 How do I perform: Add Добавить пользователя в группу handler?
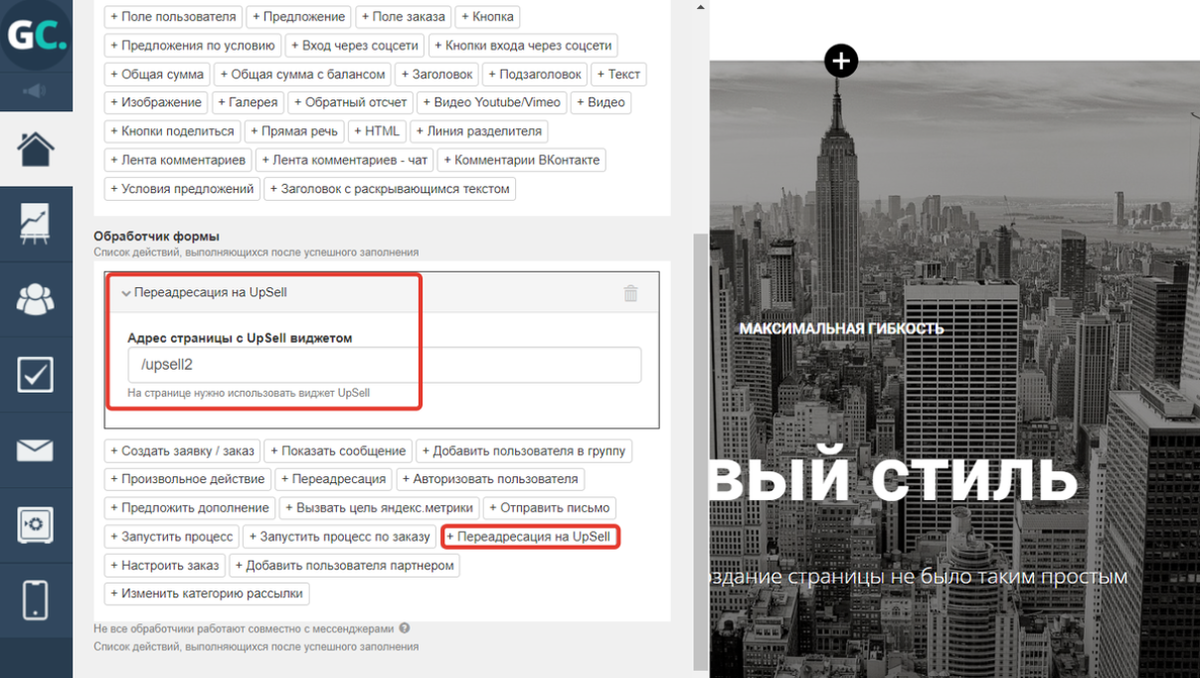coord(524,451)
